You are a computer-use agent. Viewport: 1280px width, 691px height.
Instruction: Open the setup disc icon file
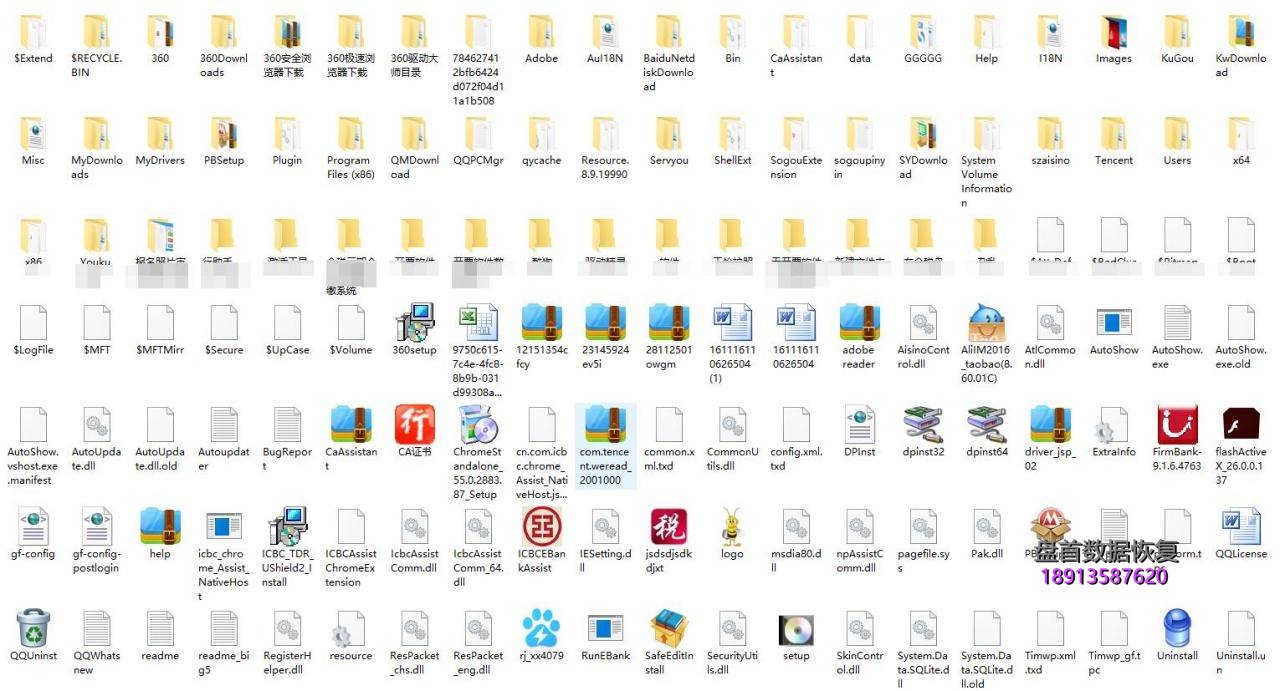(x=796, y=629)
